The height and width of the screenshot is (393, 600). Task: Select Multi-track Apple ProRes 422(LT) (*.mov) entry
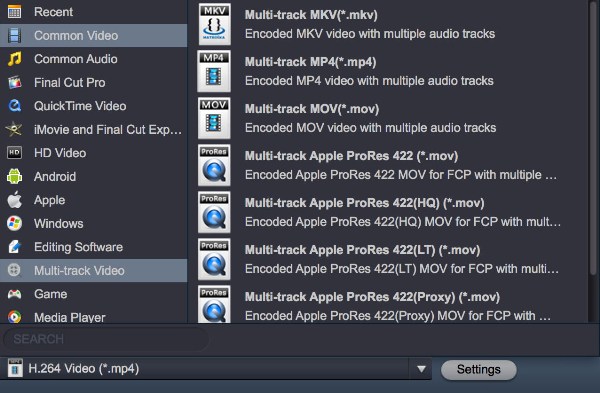pos(392,259)
